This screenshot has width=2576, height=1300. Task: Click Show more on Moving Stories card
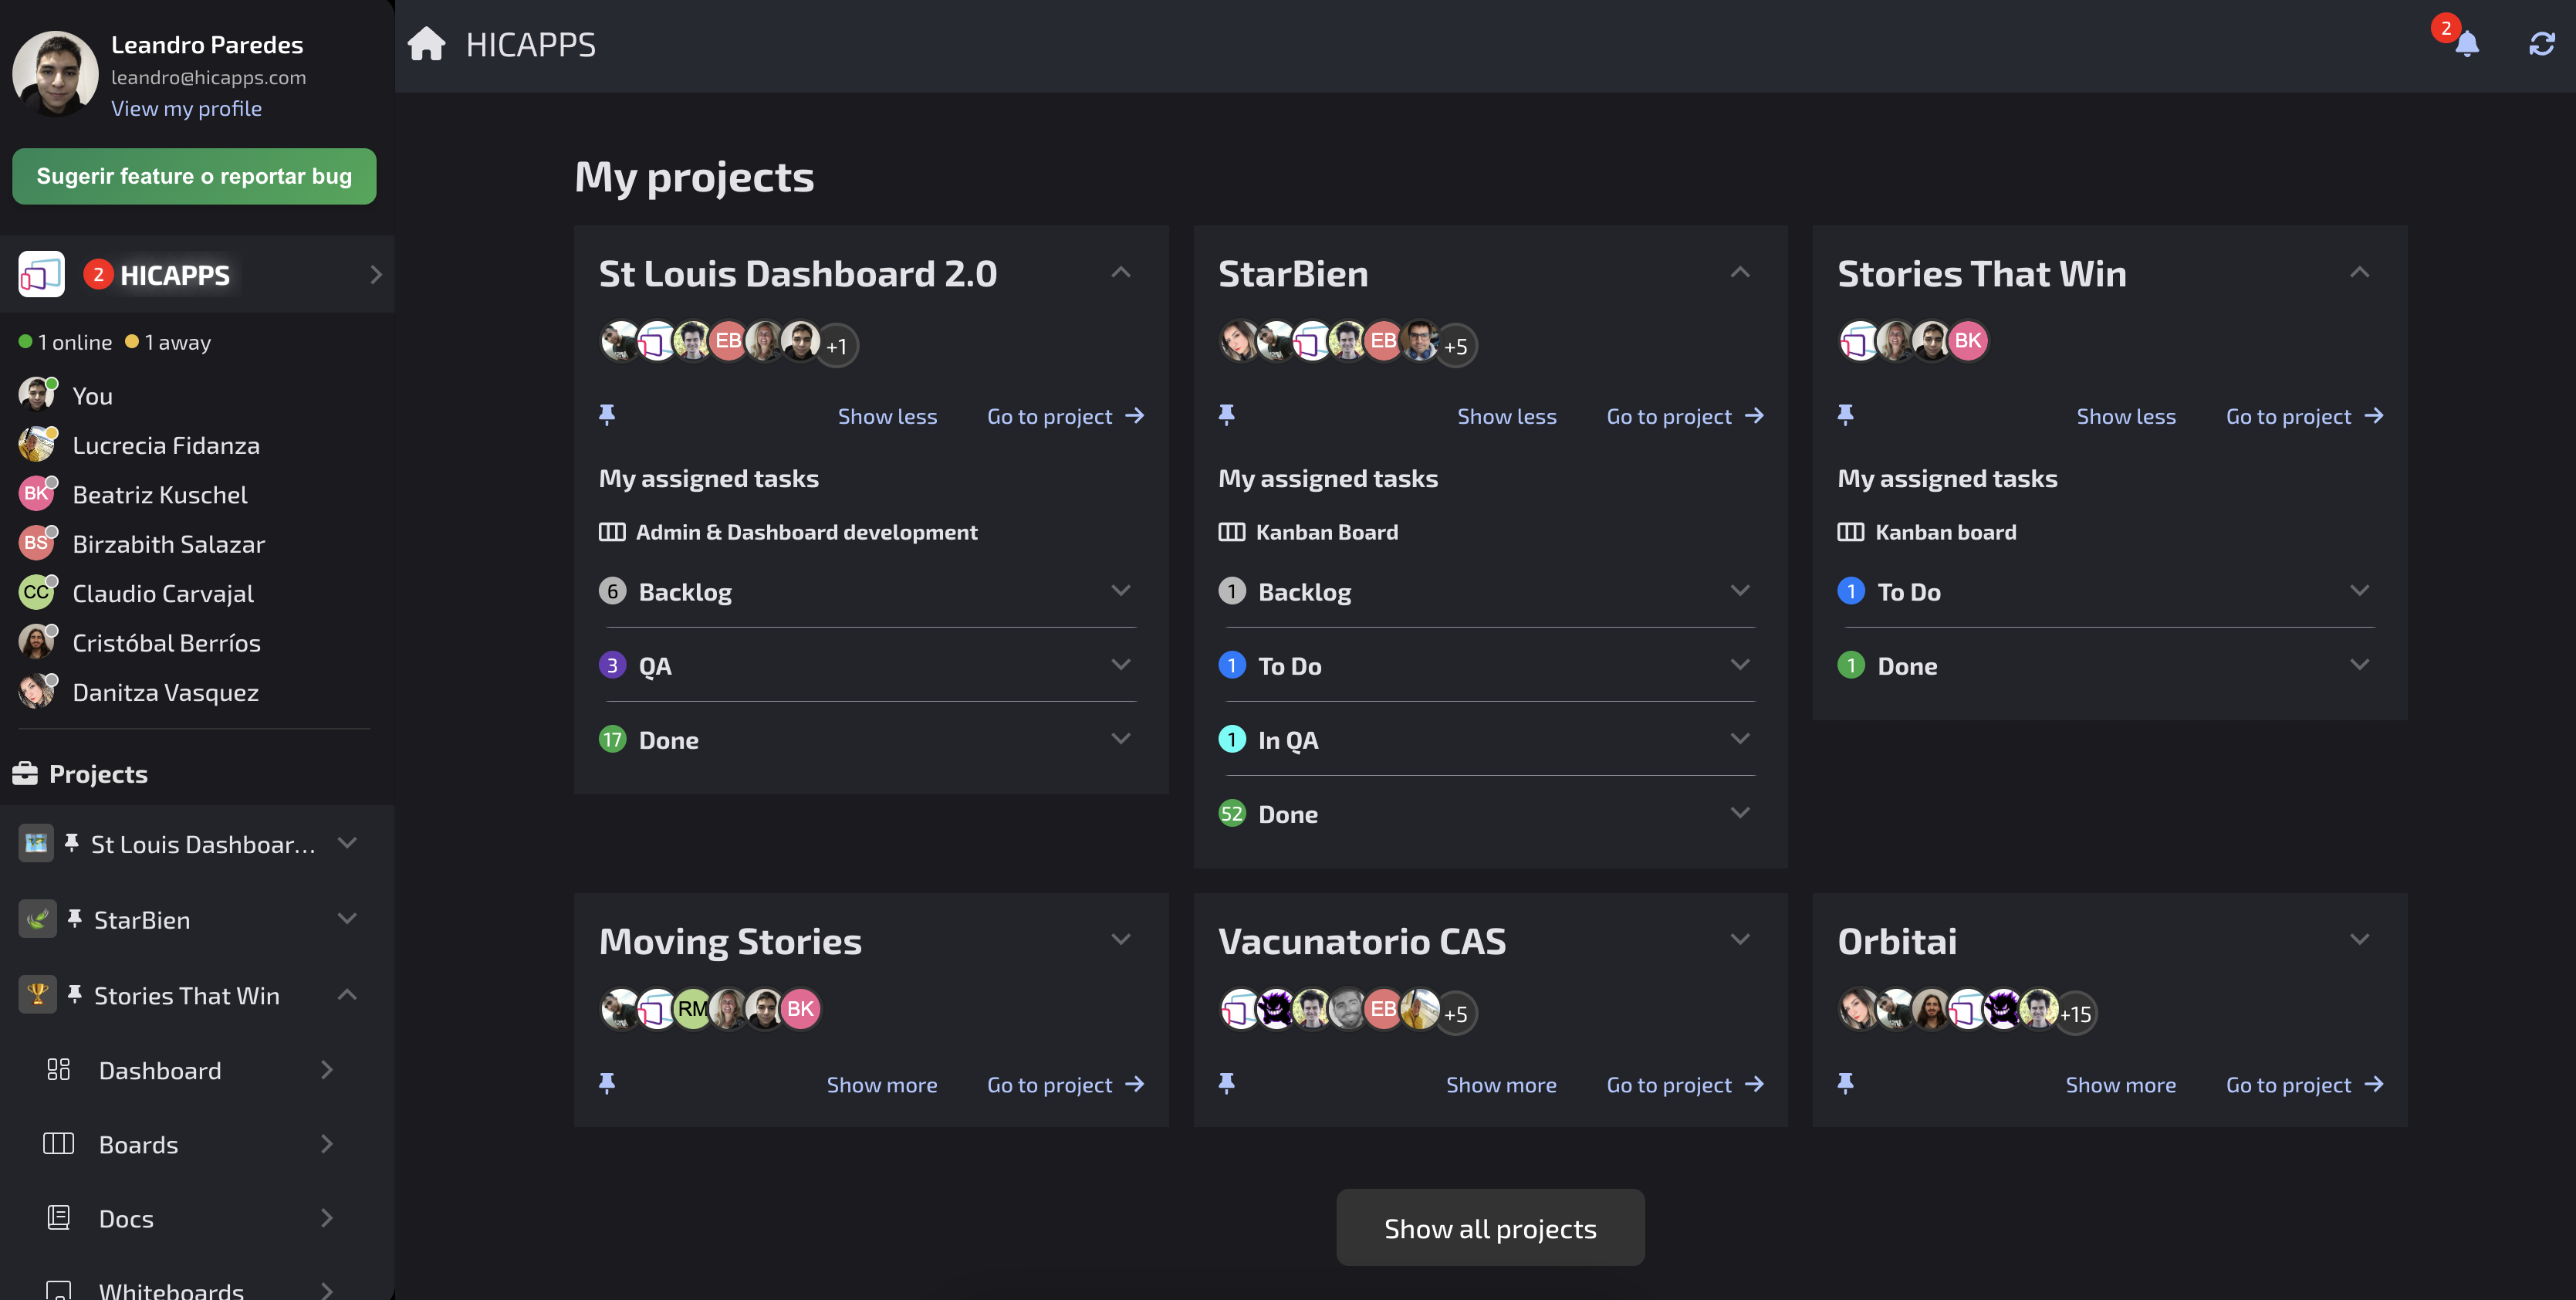(881, 1084)
